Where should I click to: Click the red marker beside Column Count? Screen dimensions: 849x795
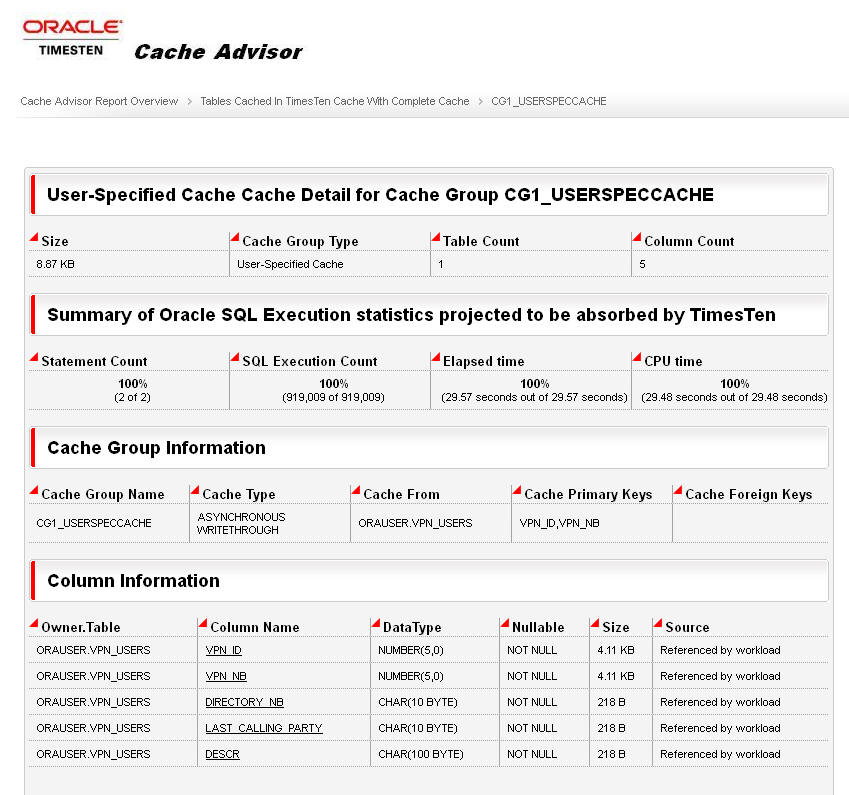[x=636, y=237]
